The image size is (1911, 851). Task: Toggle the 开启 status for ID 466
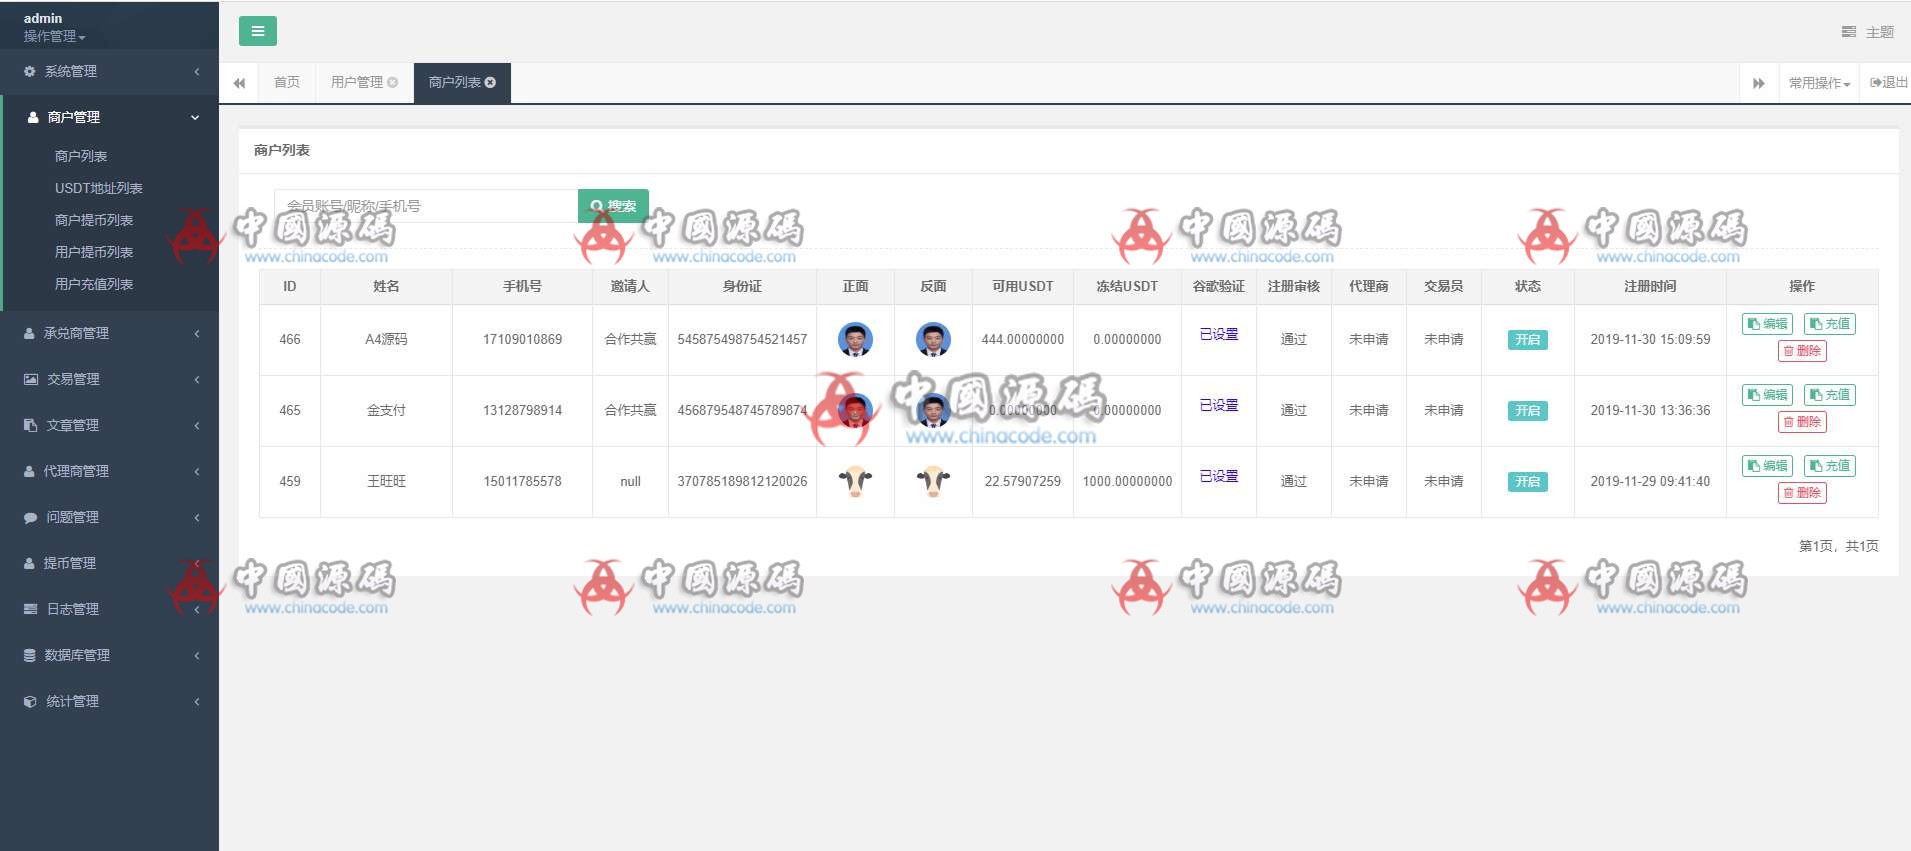click(x=1527, y=340)
